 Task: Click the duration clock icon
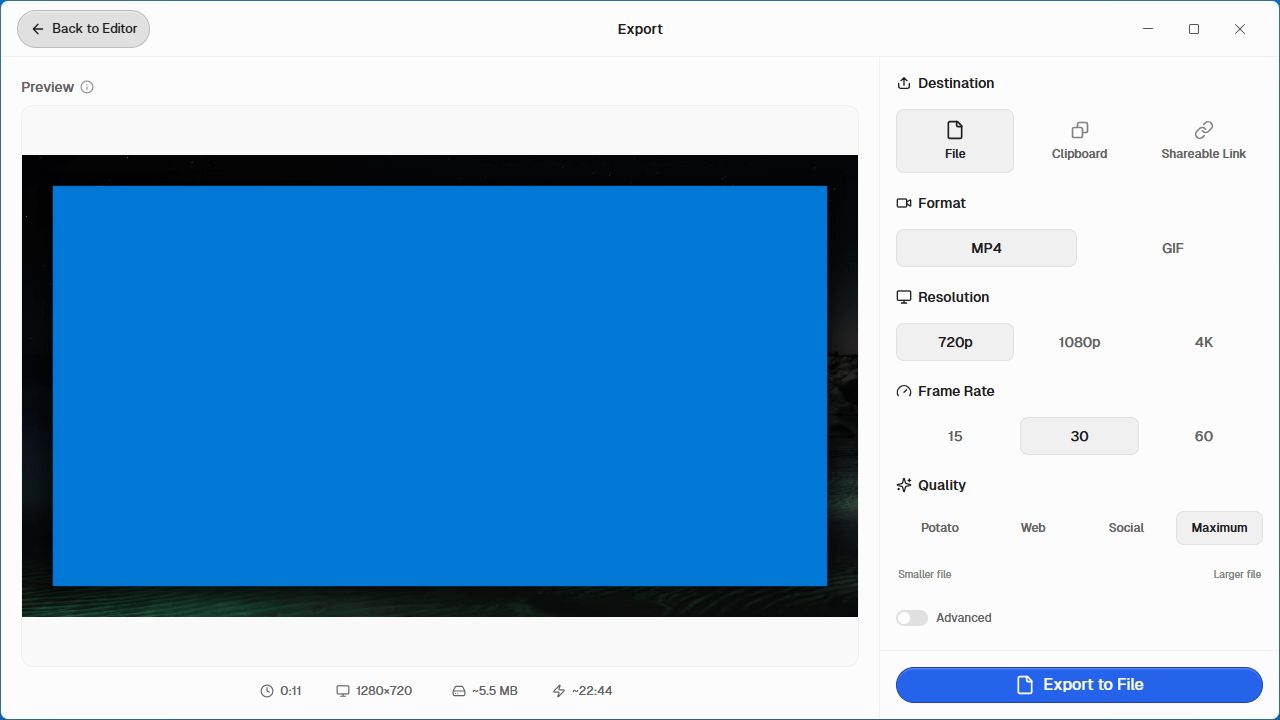(x=267, y=691)
